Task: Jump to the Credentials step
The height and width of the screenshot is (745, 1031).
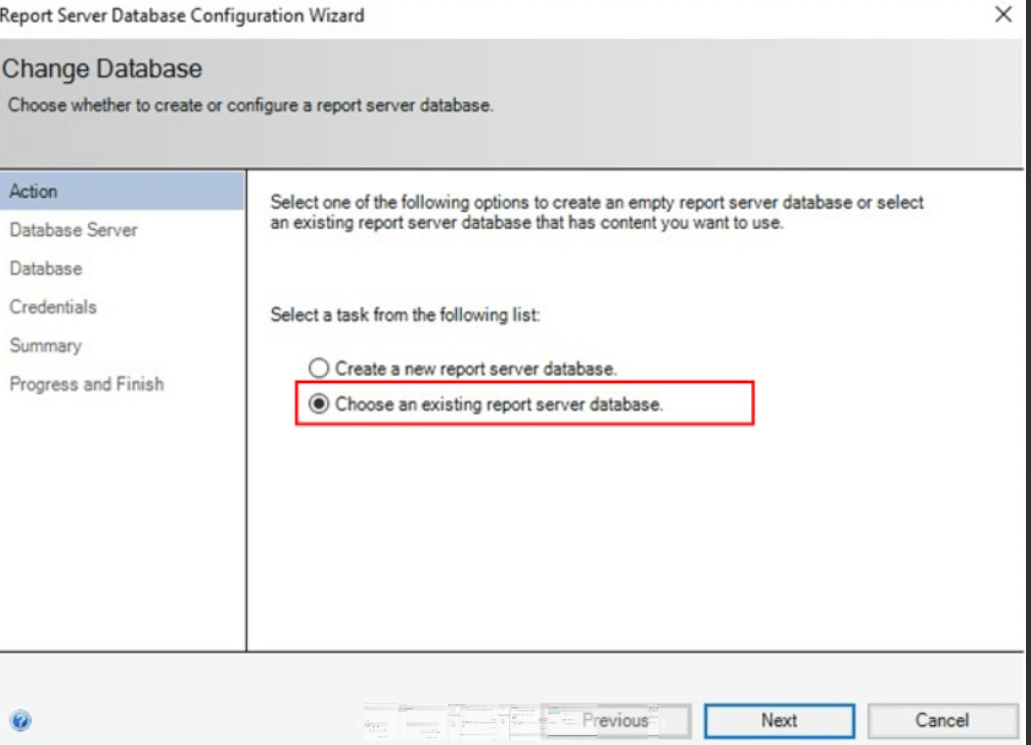Action: pyautogui.click(x=53, y=307)
